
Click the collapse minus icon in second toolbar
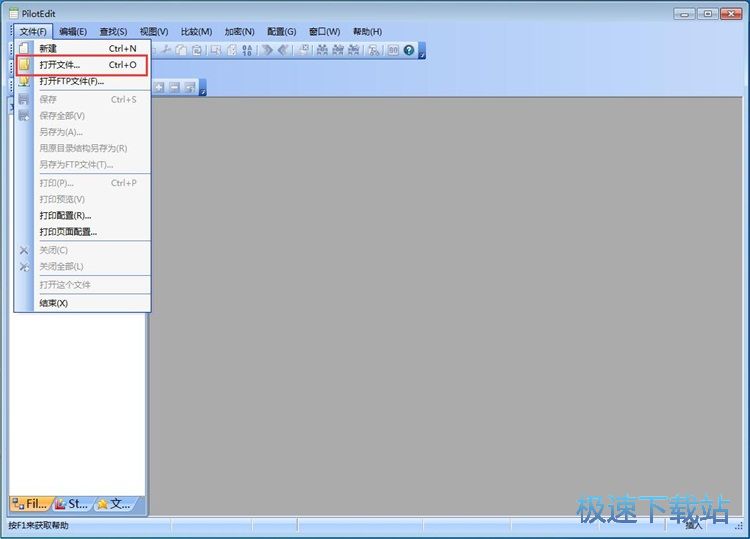pyautogui.click(x=174, y=88)
